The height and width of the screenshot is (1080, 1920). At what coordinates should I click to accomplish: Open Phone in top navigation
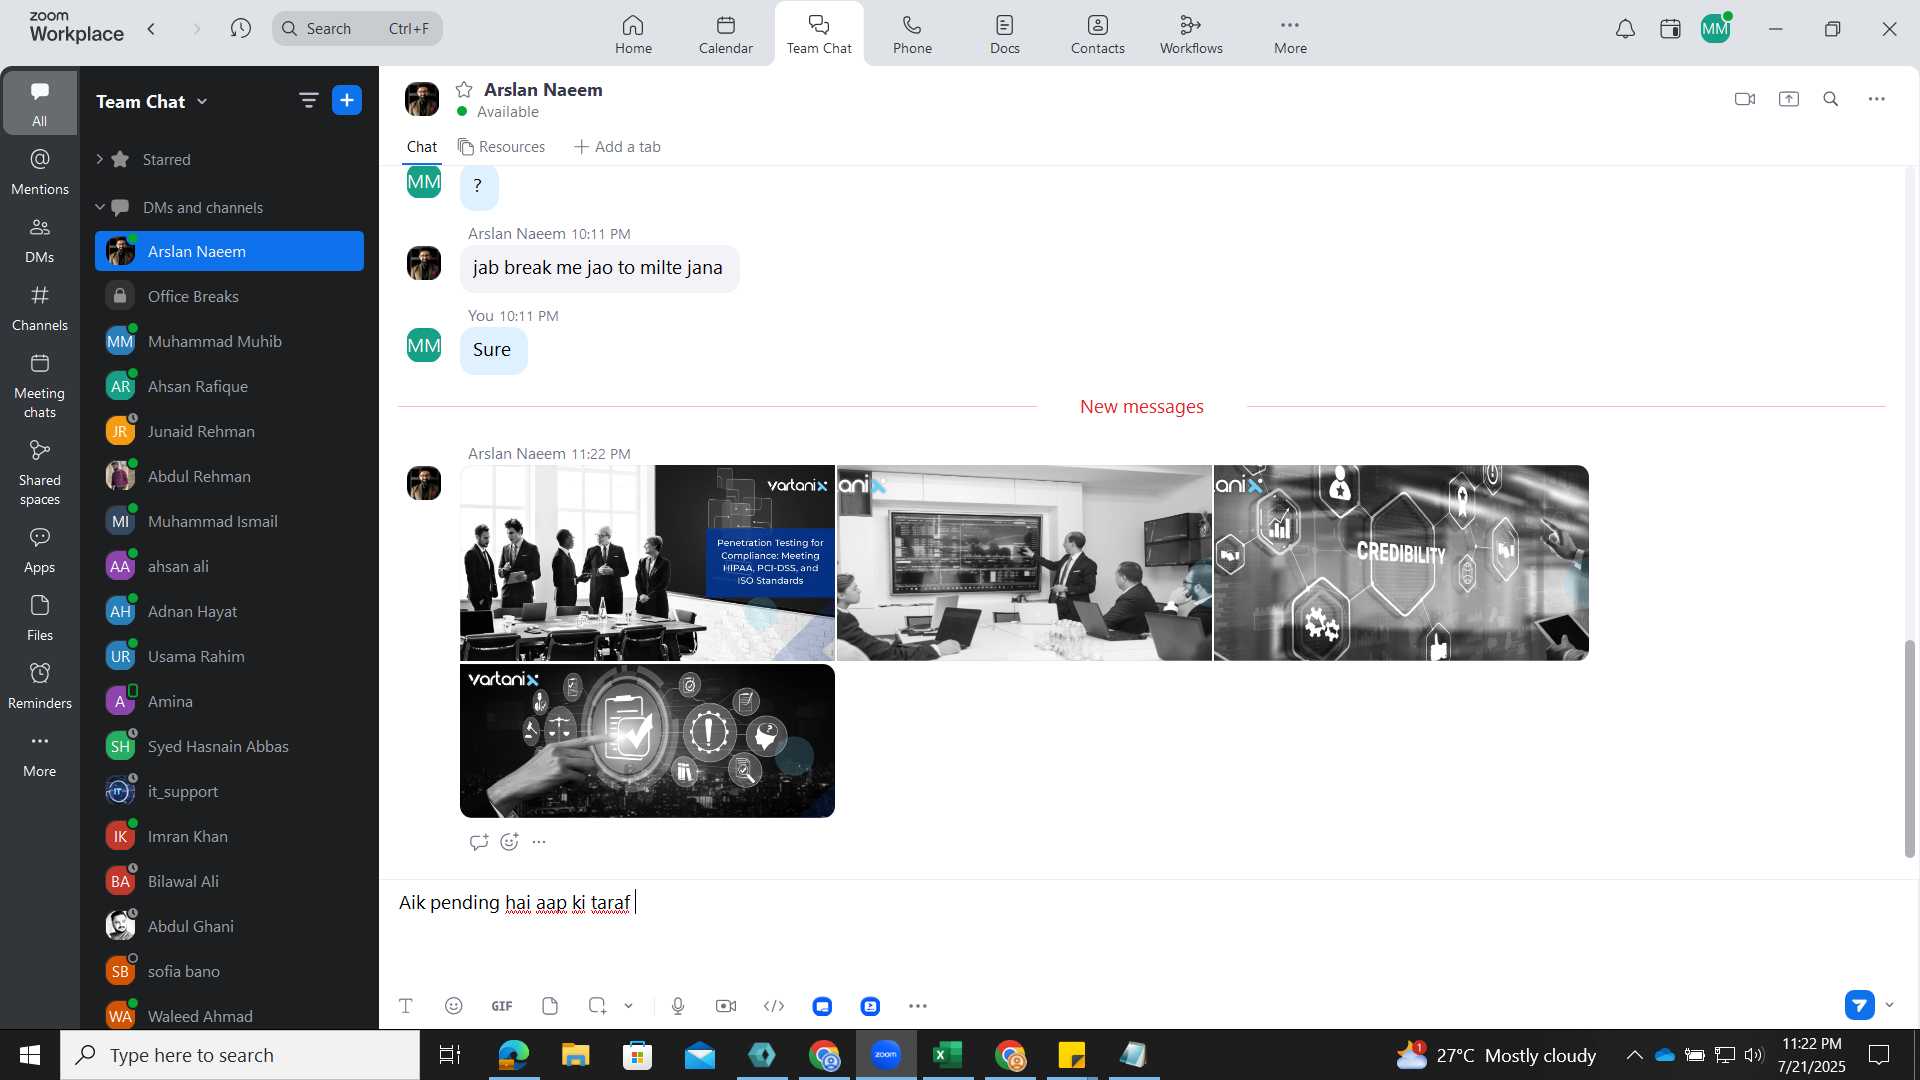[912, 34]
